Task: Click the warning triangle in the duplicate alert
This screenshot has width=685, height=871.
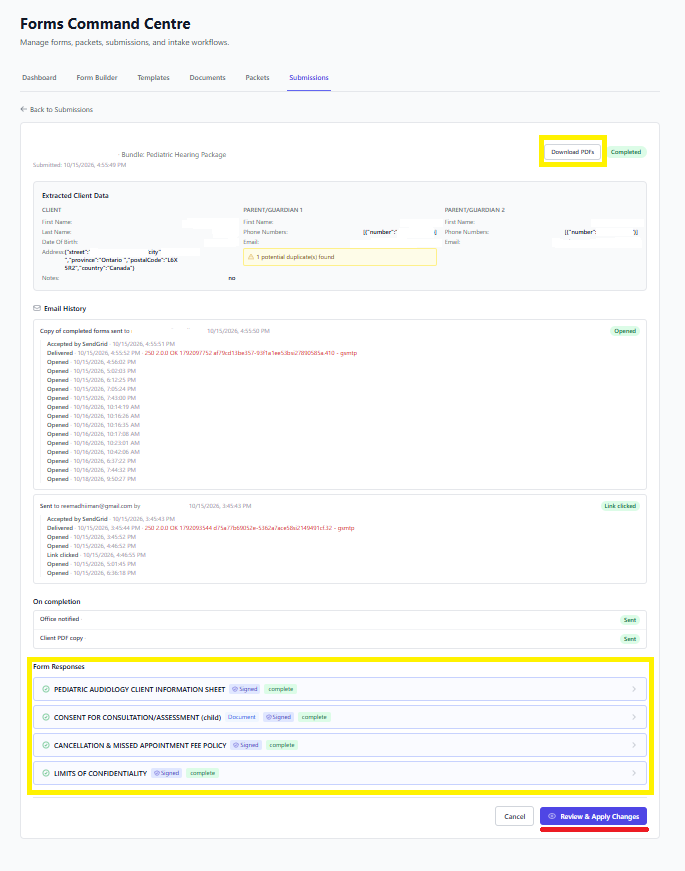Action: (x=251, y=257)
